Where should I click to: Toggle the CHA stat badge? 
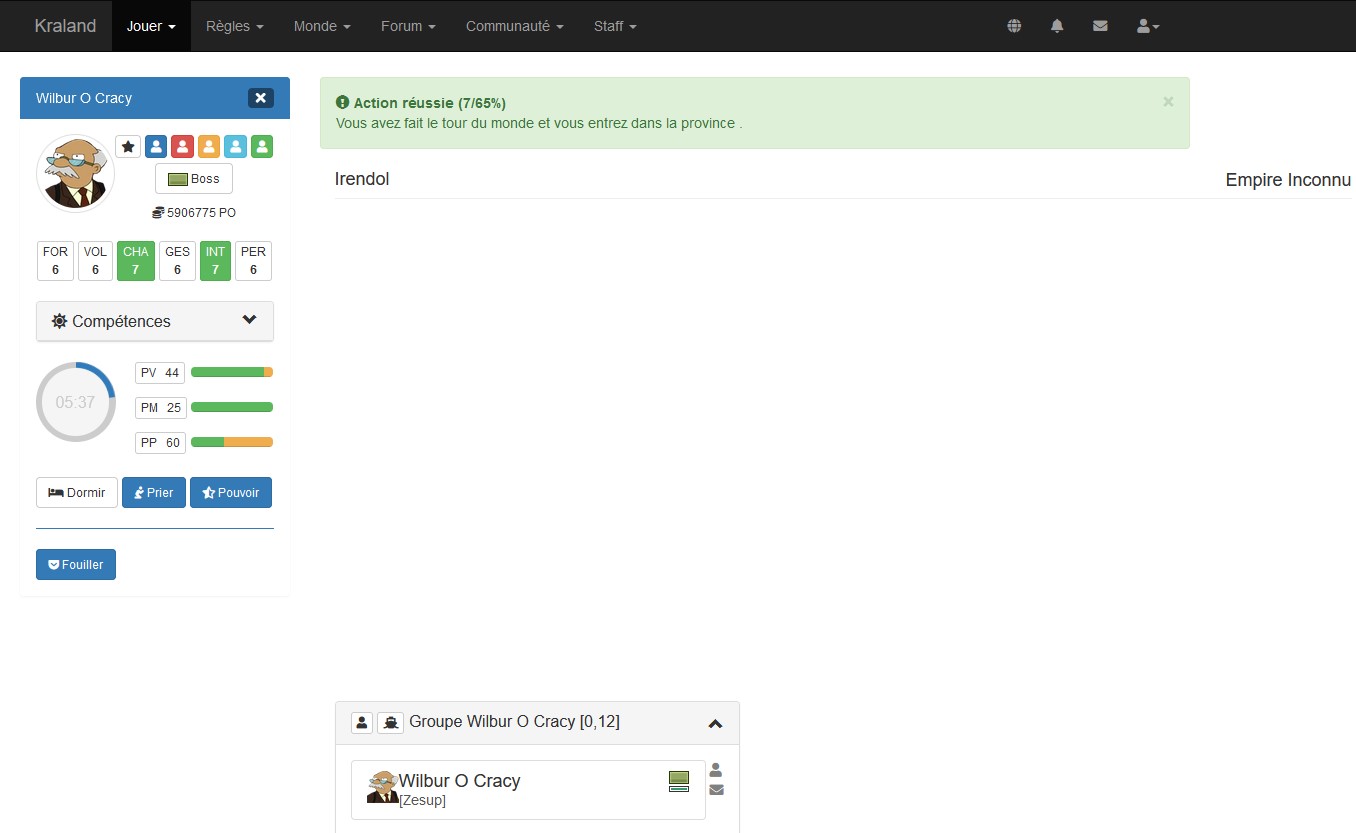point(136,261)
